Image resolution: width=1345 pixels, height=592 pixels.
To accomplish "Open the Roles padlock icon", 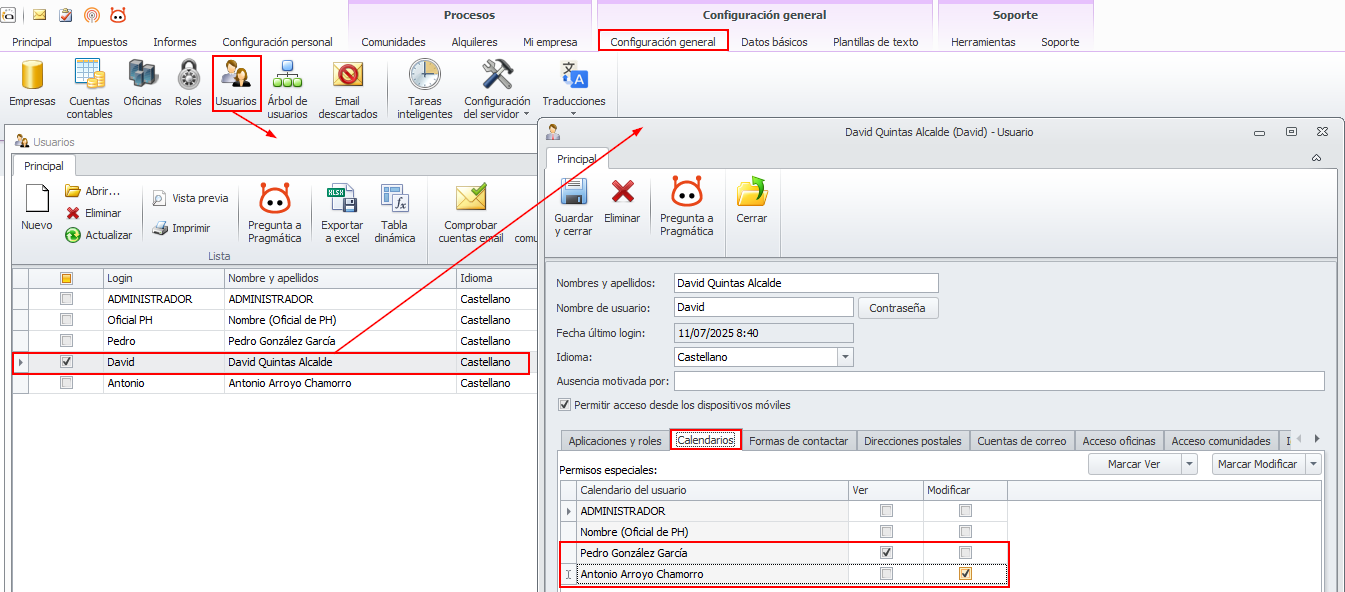I will (x=188, y=84).
